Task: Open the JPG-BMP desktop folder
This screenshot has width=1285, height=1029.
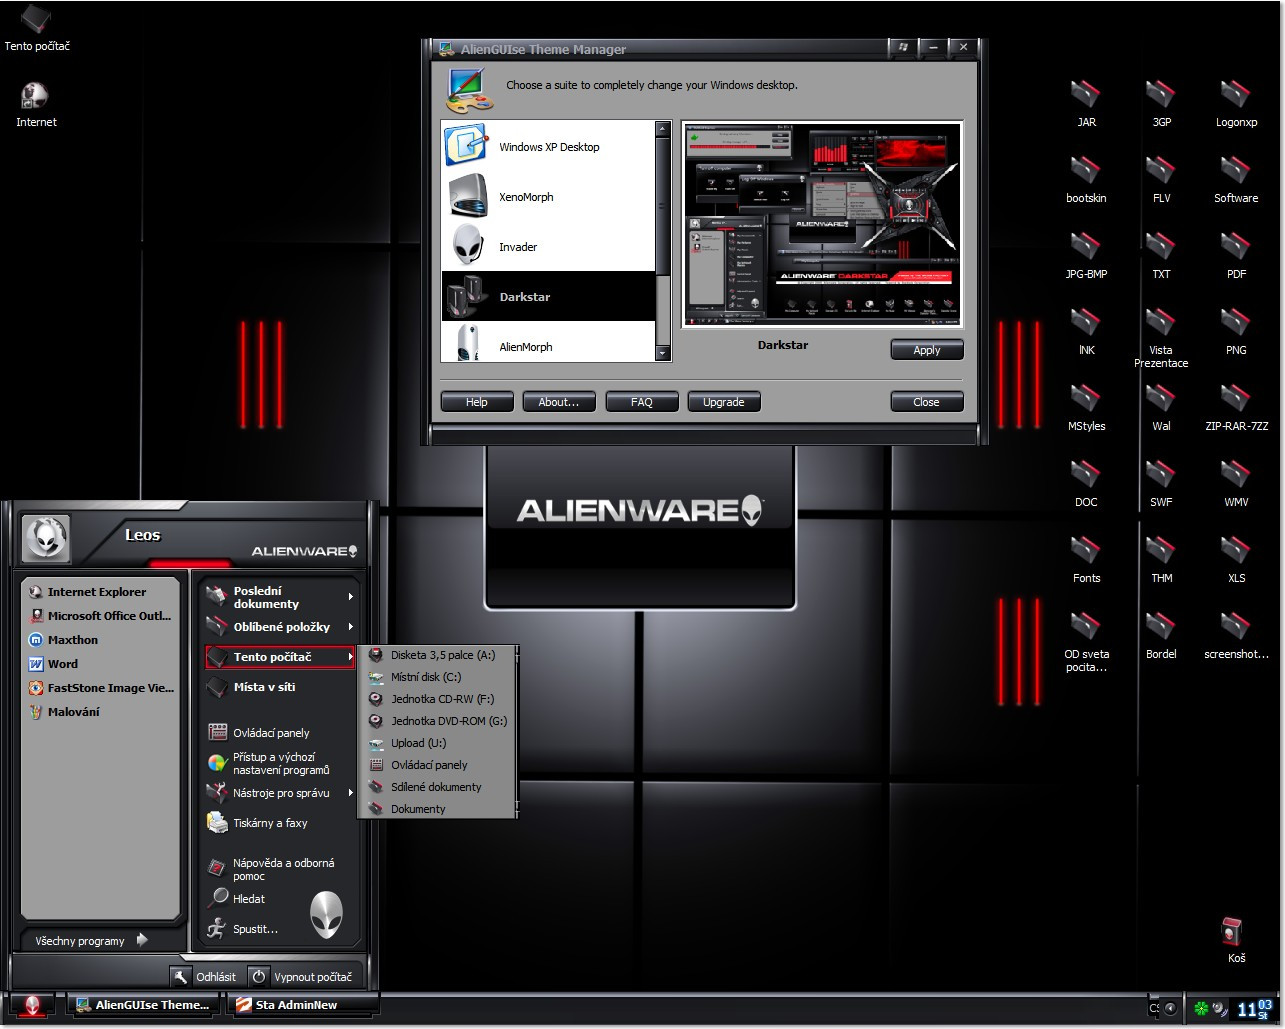Action: pos(1086,256)
